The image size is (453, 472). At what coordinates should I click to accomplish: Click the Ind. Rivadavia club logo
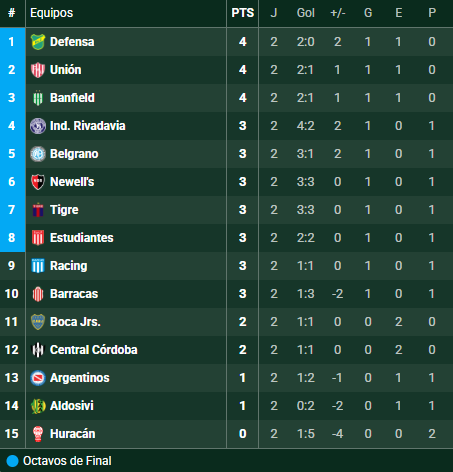(38, 126)
